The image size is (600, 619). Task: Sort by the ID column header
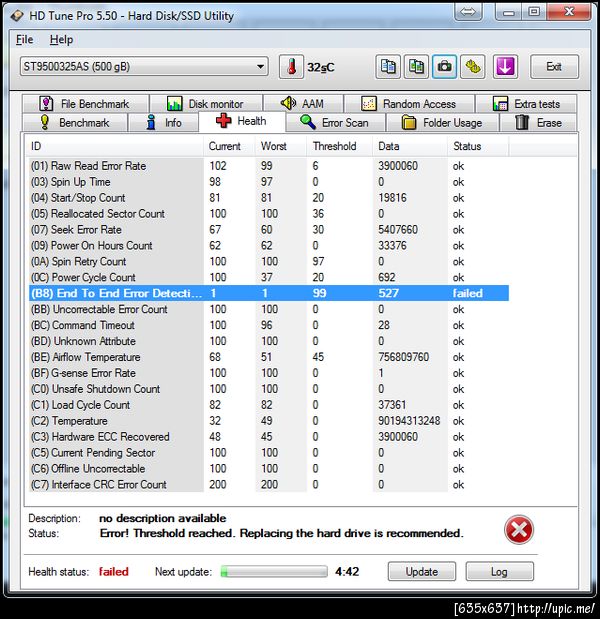pos(114,146)
